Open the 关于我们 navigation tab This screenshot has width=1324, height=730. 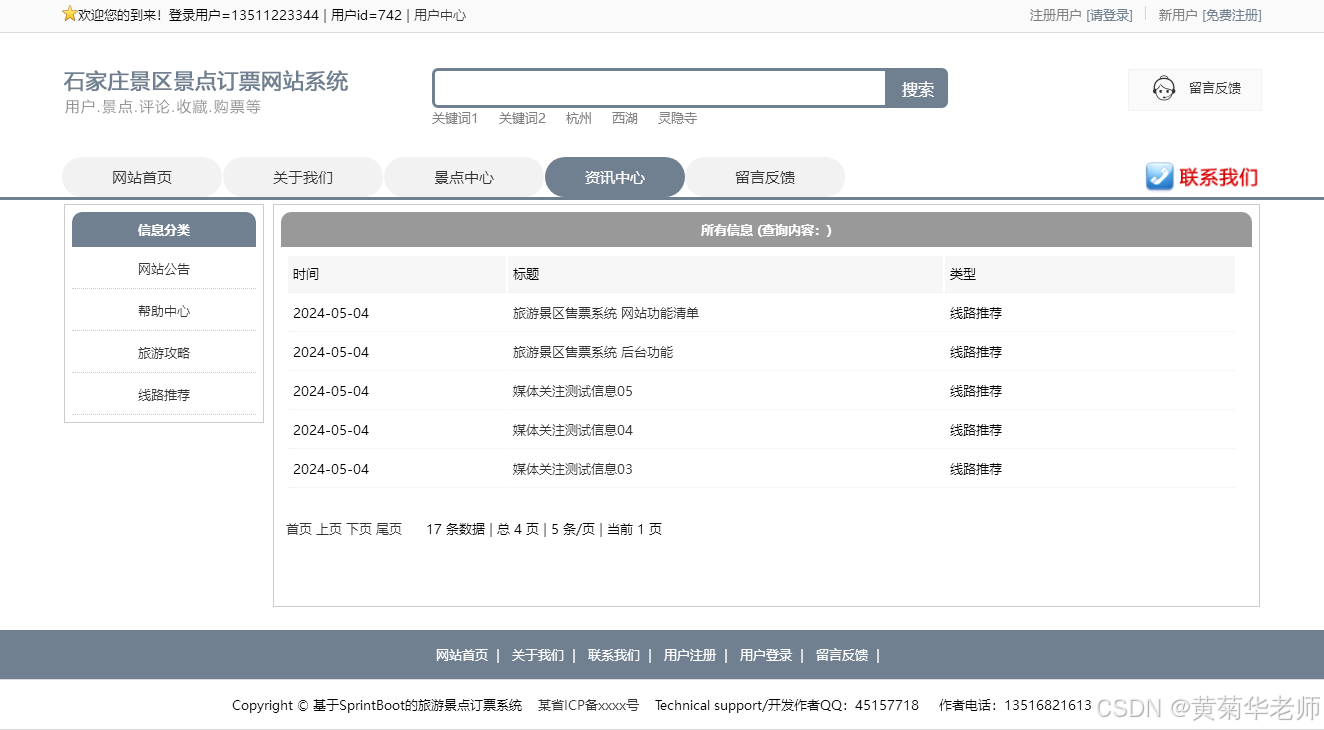(x=303, y=177)
